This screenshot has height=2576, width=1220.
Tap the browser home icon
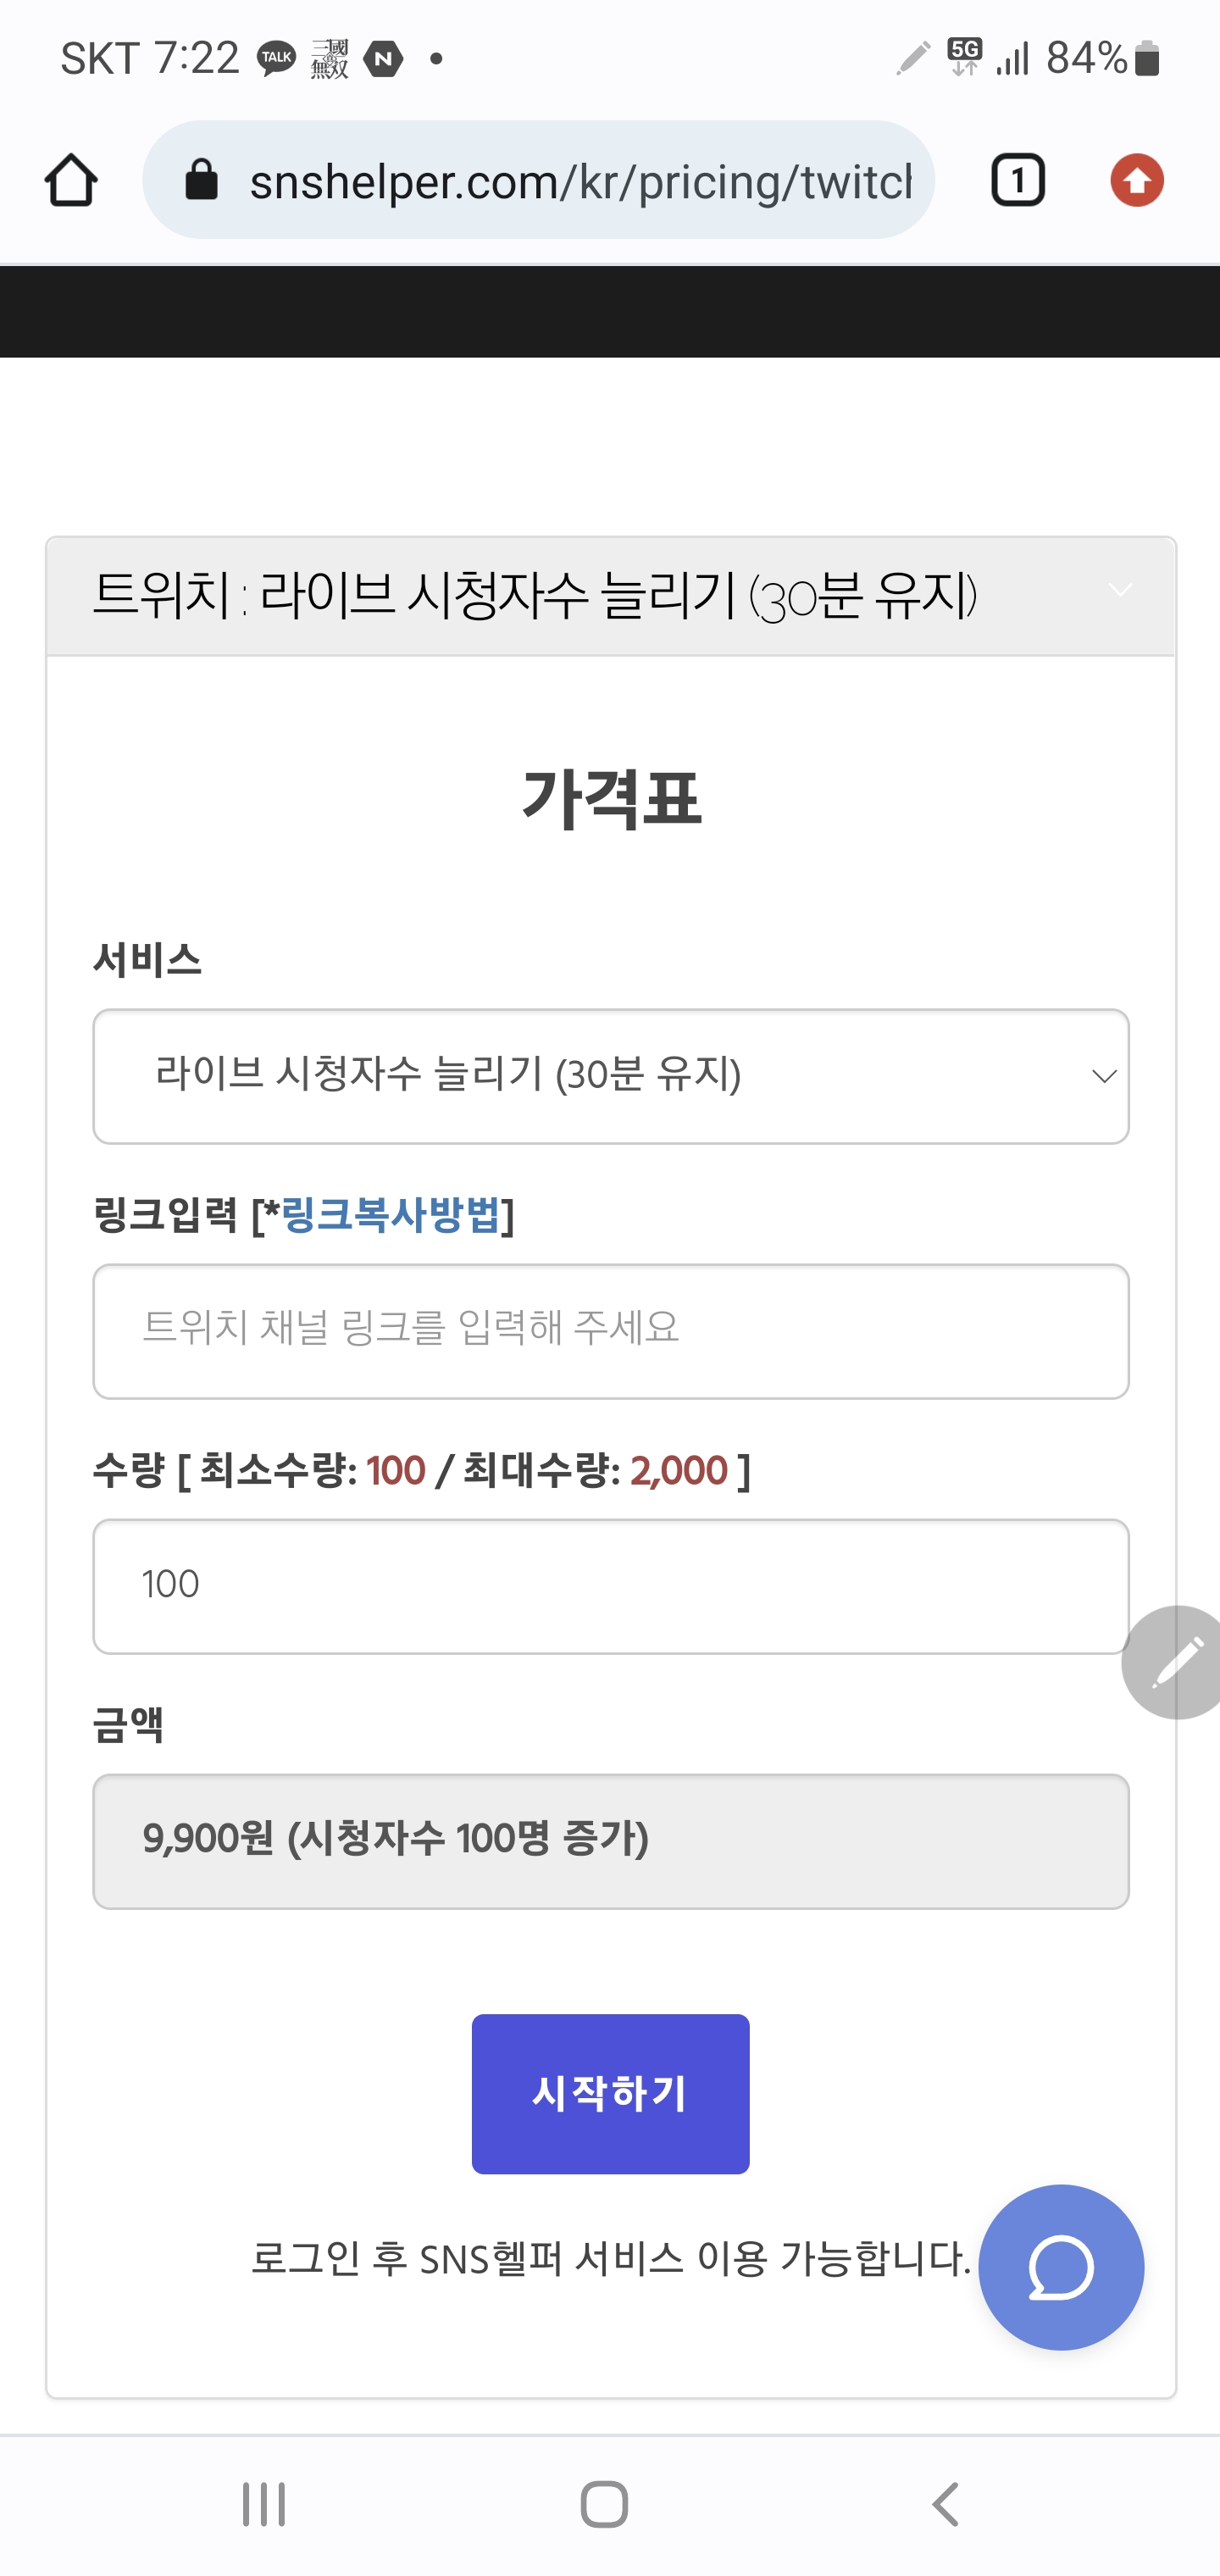pos(71,181)
